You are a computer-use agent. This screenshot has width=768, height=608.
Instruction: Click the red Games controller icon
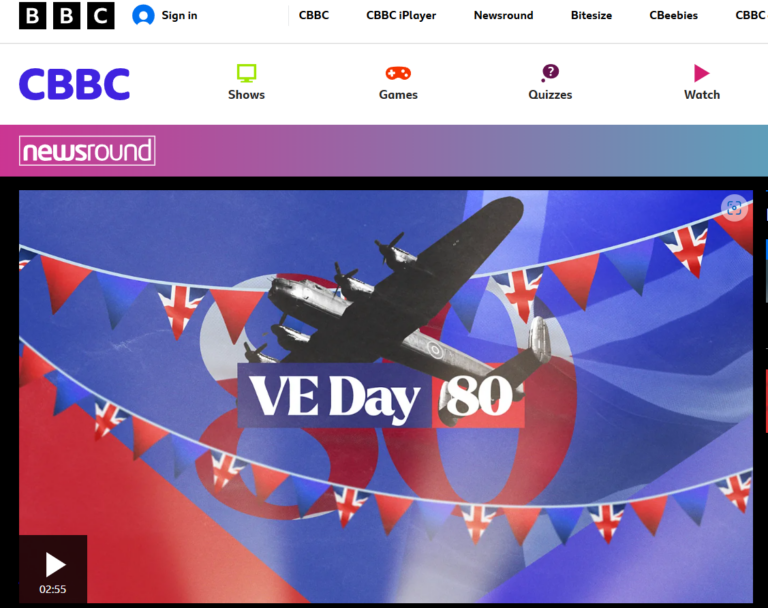[398, 73]
